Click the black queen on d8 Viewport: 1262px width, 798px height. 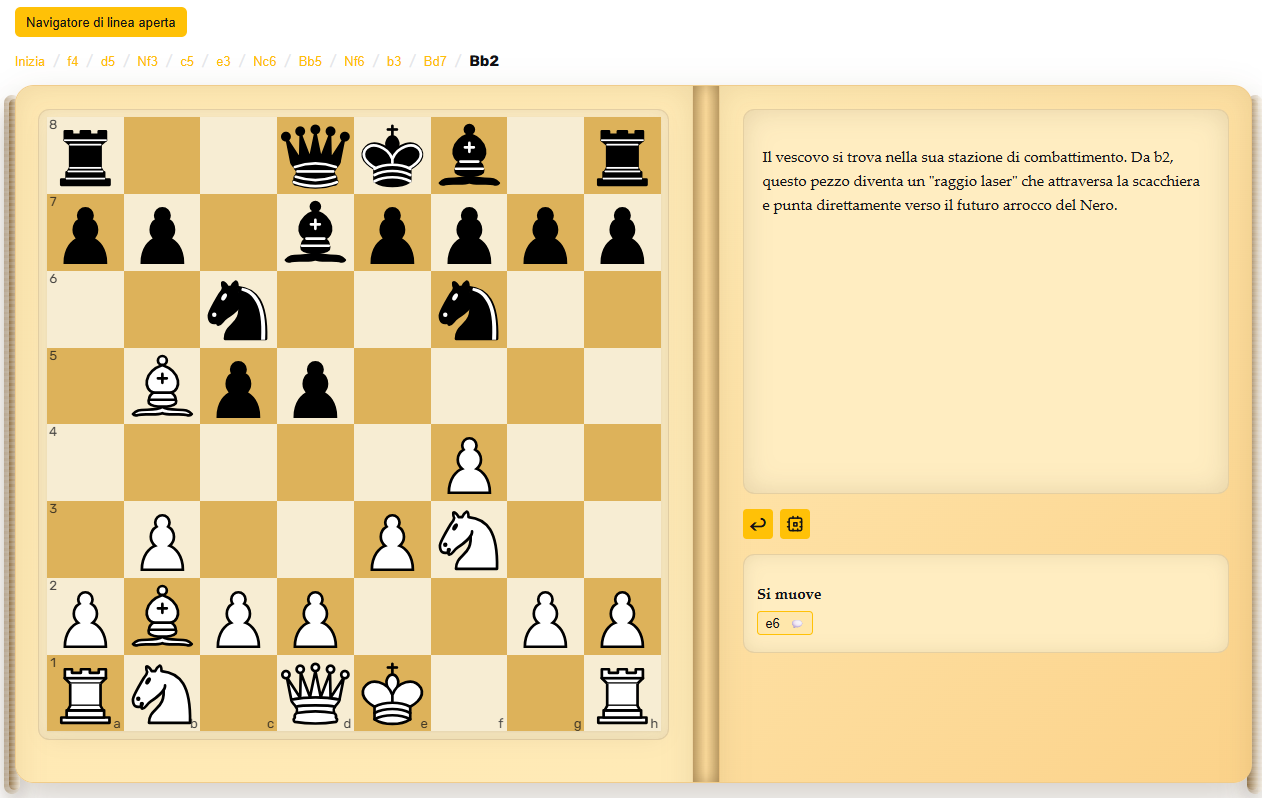(x=316, y=156)
